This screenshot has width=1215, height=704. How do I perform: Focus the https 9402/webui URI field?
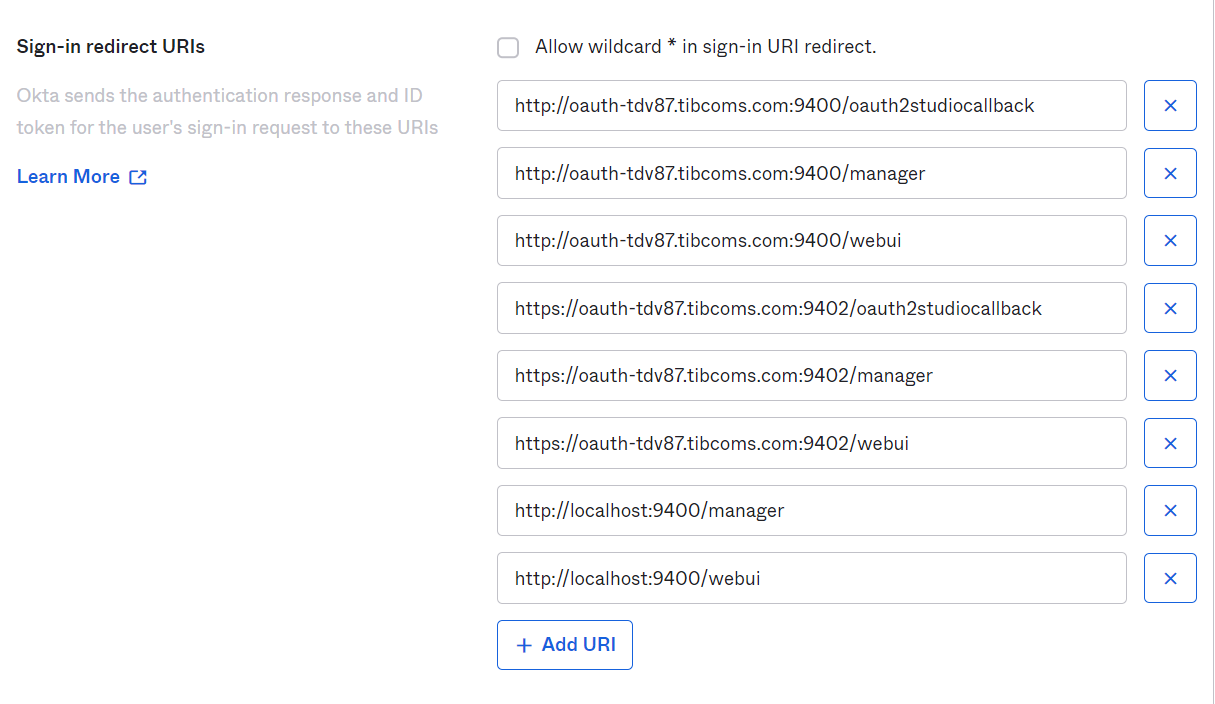click(x=812, y=443)
